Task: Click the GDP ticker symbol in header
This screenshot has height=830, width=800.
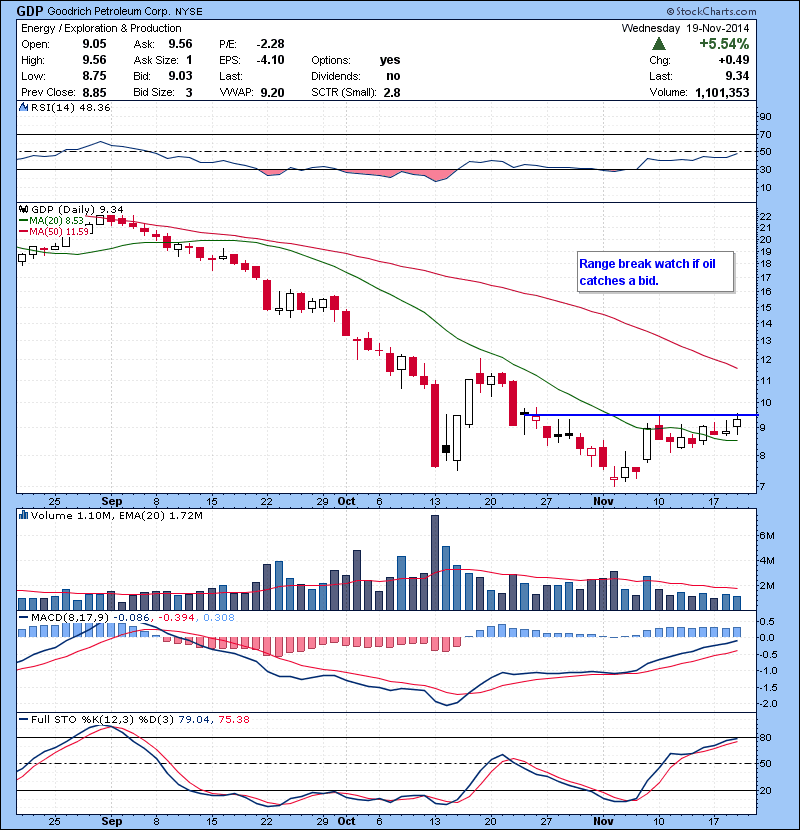Action: tap(30, 11)
